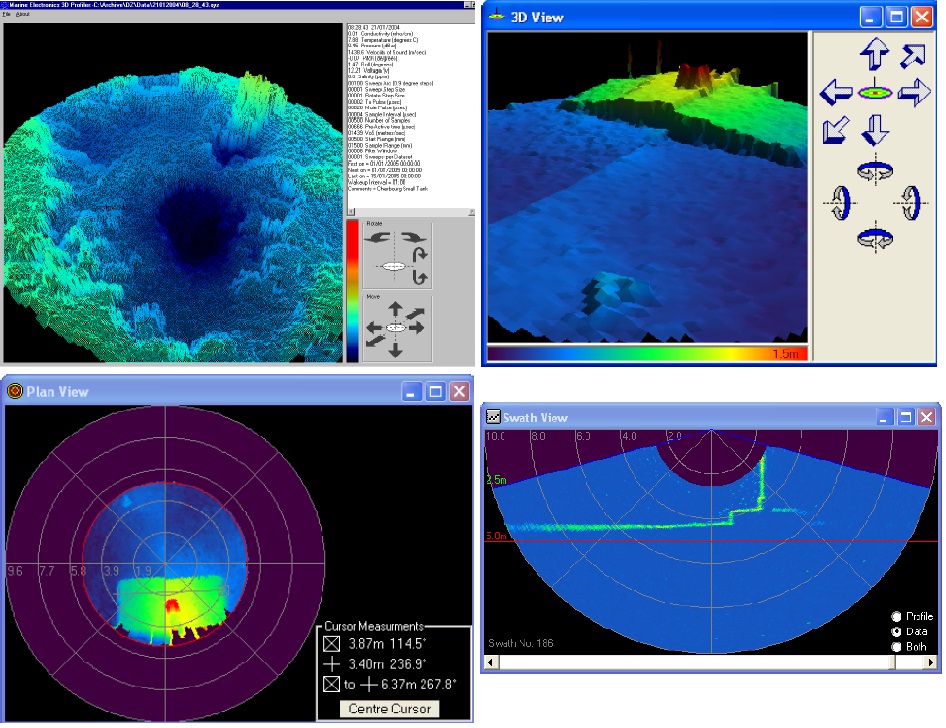Click the left vertical-ring rotate icon in 3D View
The height and width of the screenshot is (728, 946).
[x=840, y=203]
